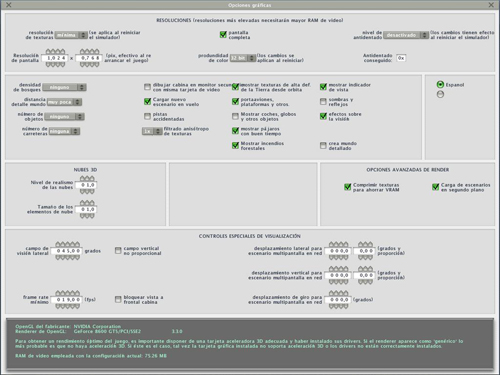The image size is (500, 375).
Task: Click desplazamiento lateral 0,00 proportion field
Action: click(365, 251)
